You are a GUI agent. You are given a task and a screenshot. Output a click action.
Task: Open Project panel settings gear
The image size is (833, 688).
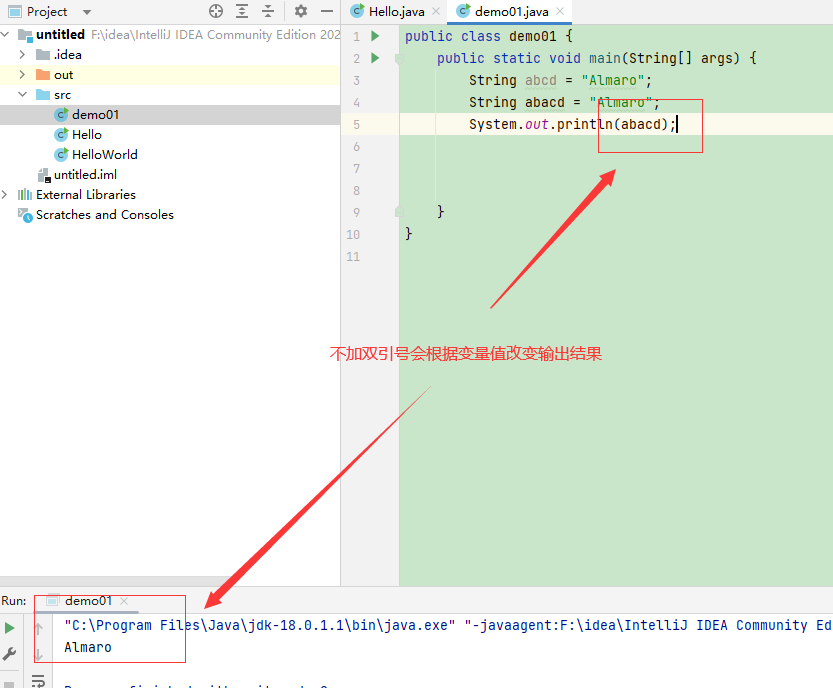pyautogui.click(x=301, y=11)
